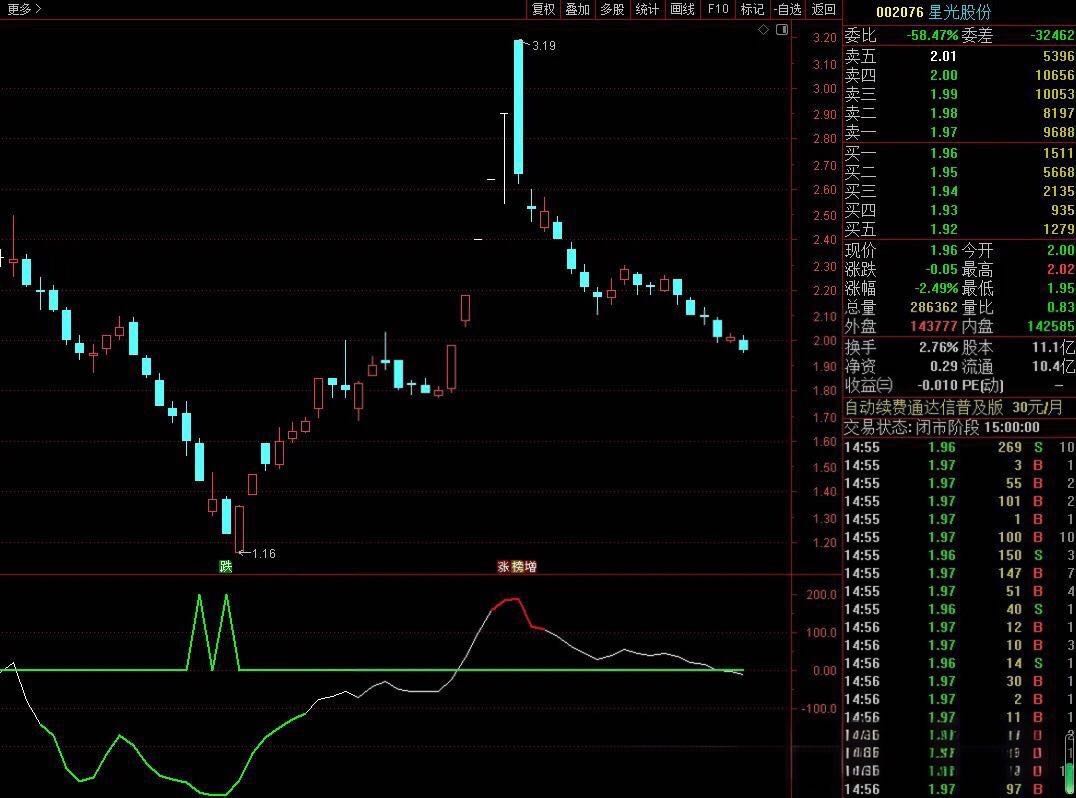Select the 卖三 row at 1.99
The image size is (1076, 798).
959,95
